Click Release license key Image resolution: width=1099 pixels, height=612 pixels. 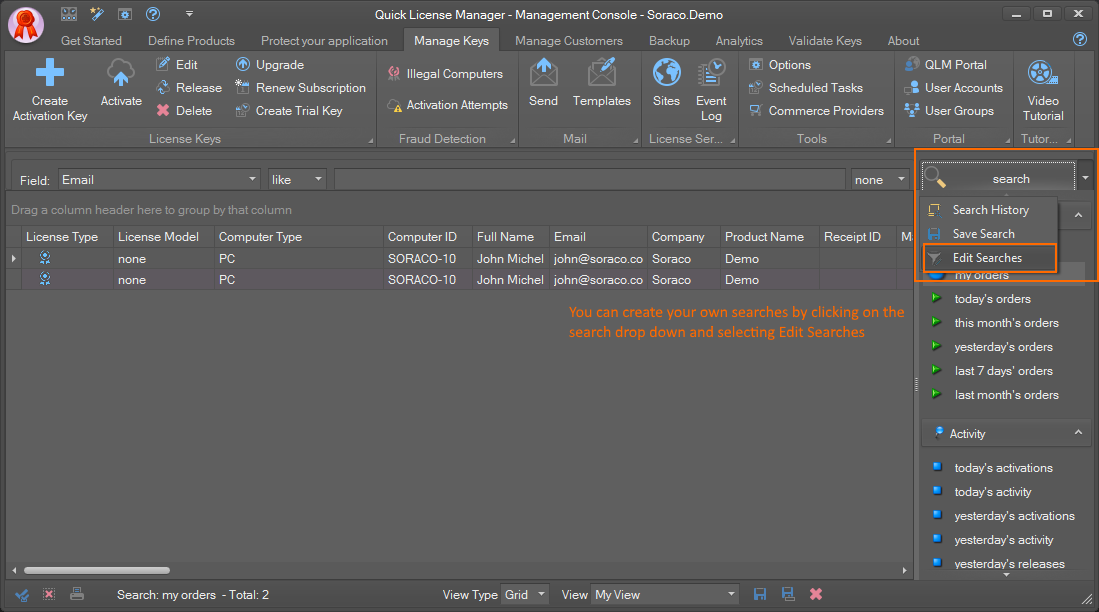click(x=189, y=88)
